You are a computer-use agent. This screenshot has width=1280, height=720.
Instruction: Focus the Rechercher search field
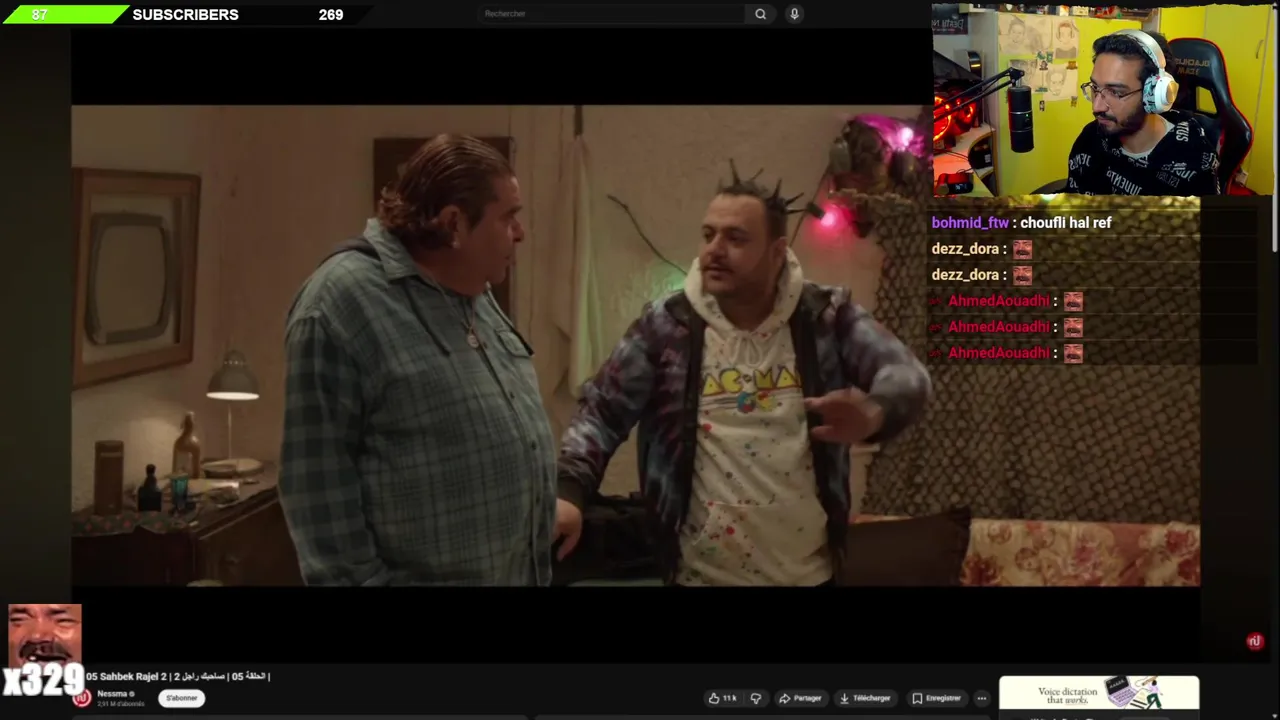612,14
